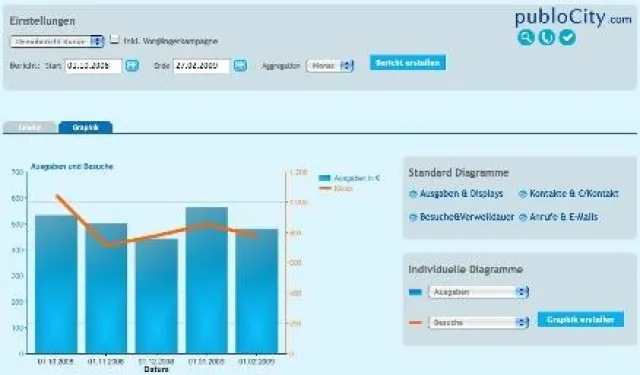
Task: Click the chart bar for 01.01.2009
Action: pos(207,280)
